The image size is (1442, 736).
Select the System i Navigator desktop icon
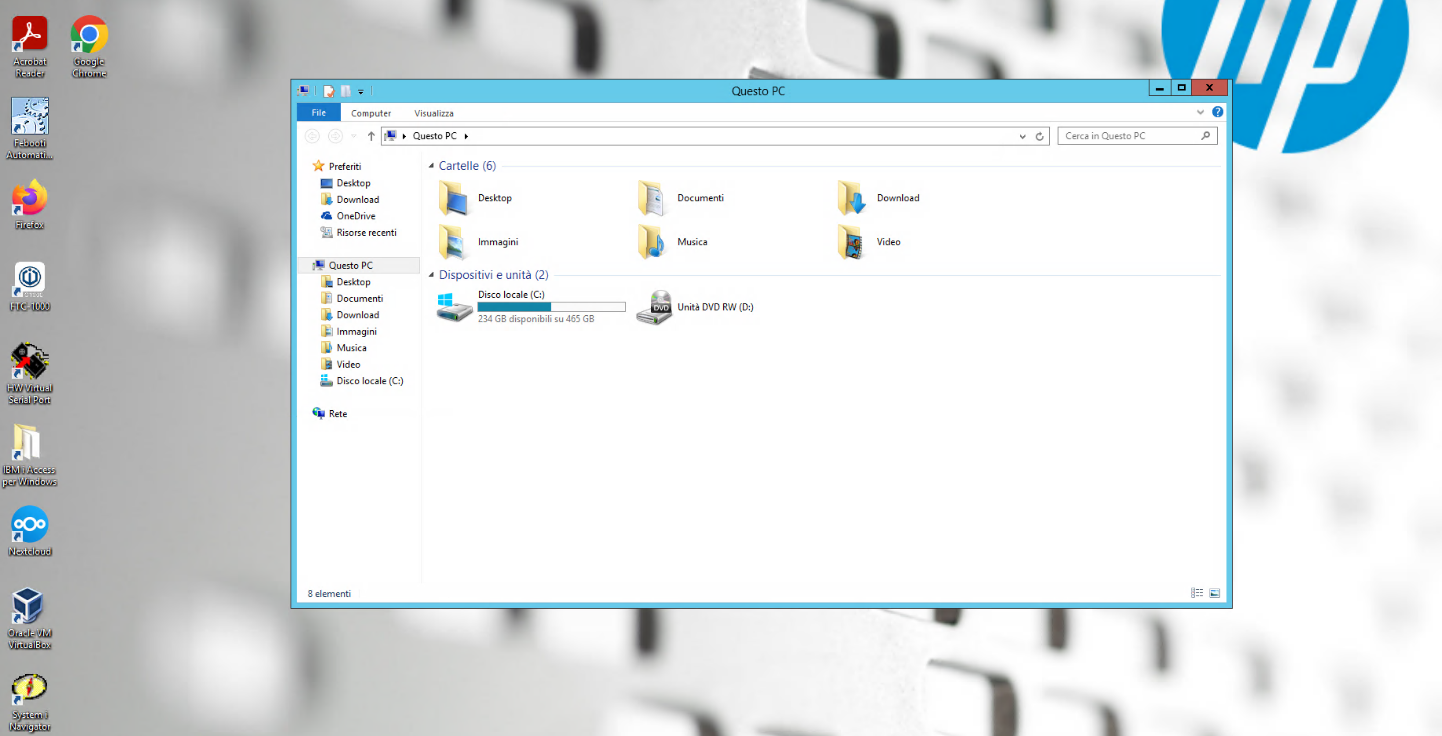pyautogui.click(x=30, y=701)
